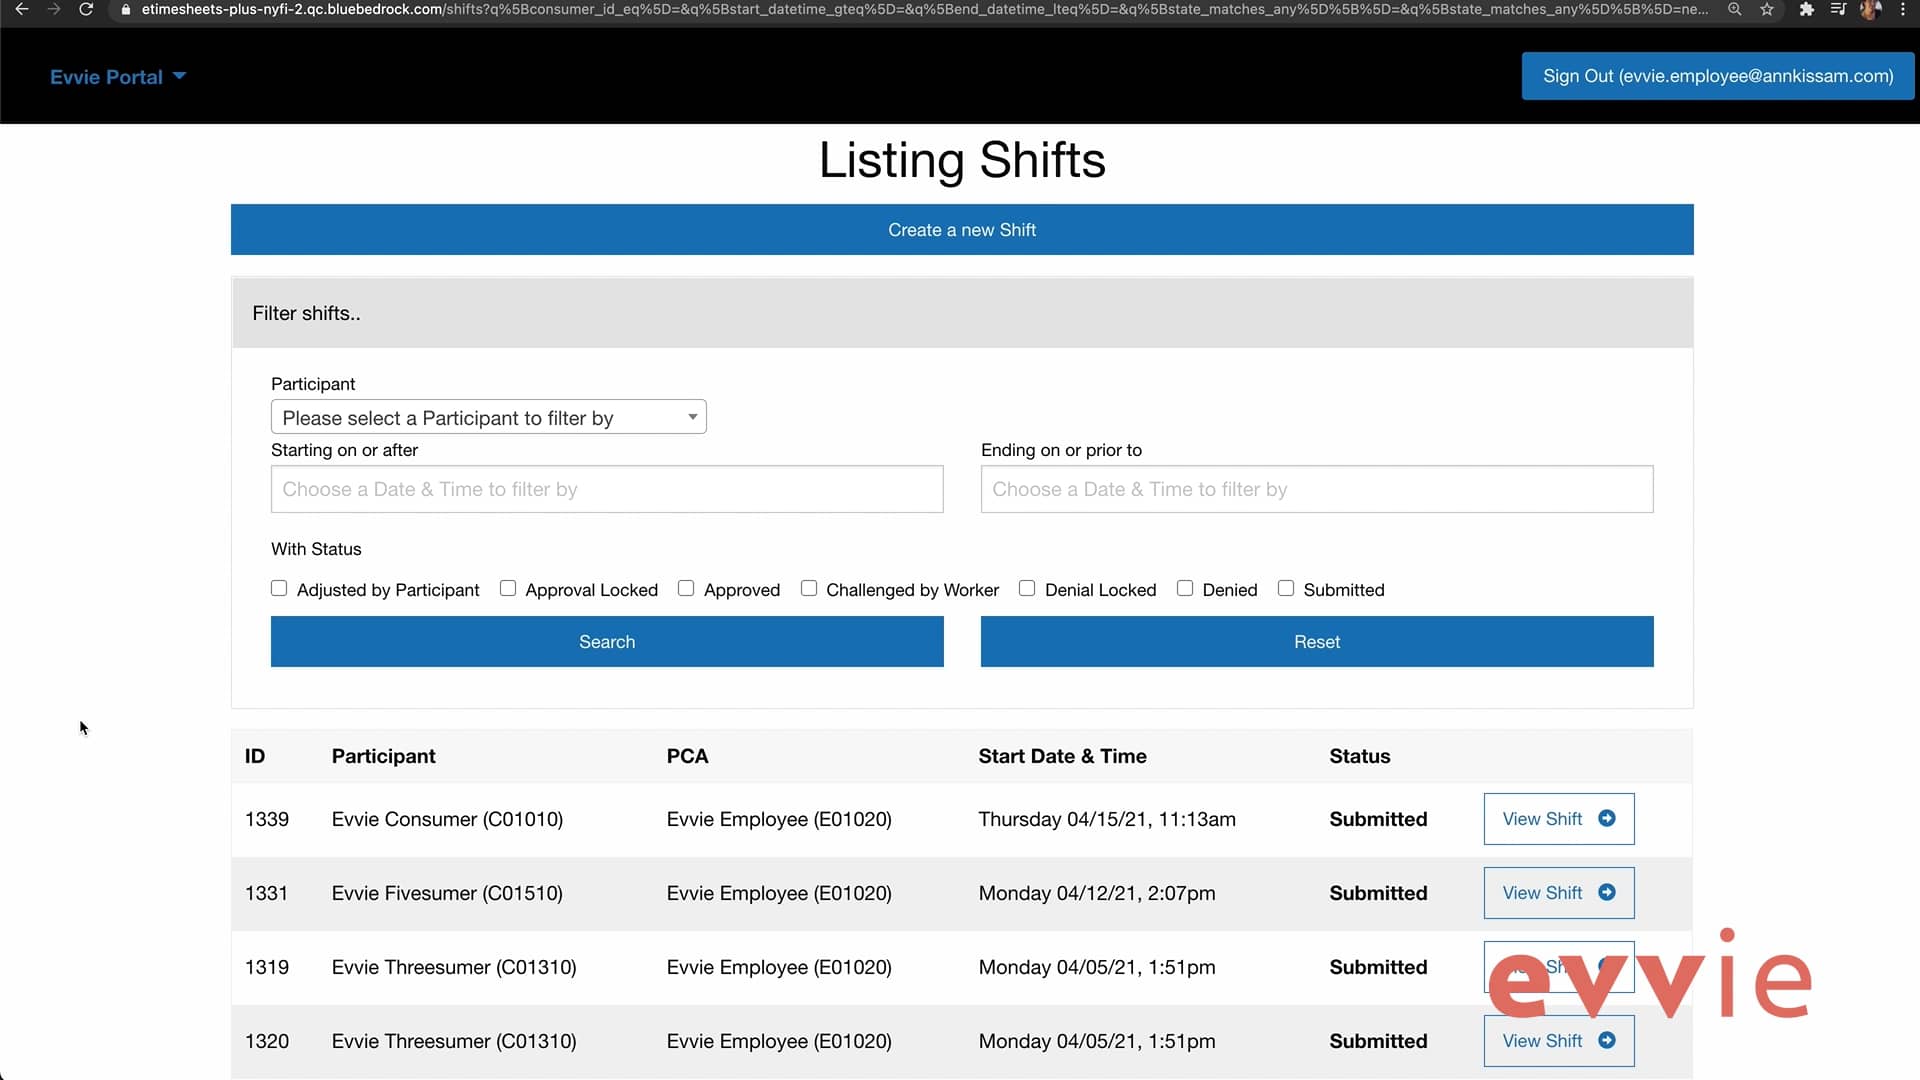Image resolution: width=1920 pixels, height=1080 pixels.
Task: Toggle Challenged by Worker checkbox
Action: click(x=809, y=589)
